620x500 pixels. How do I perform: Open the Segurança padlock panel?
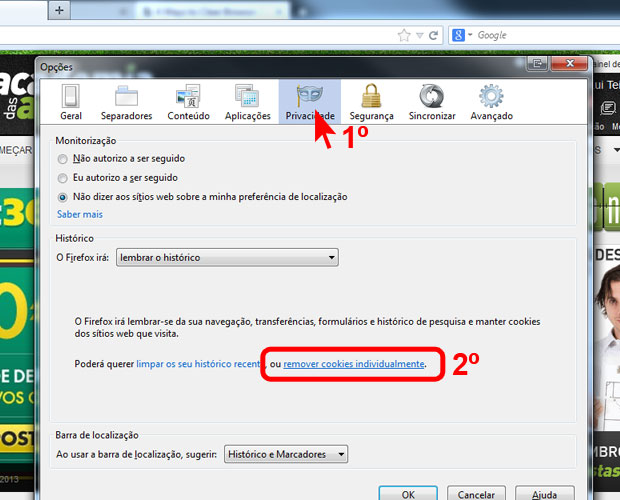coord(371,102)
